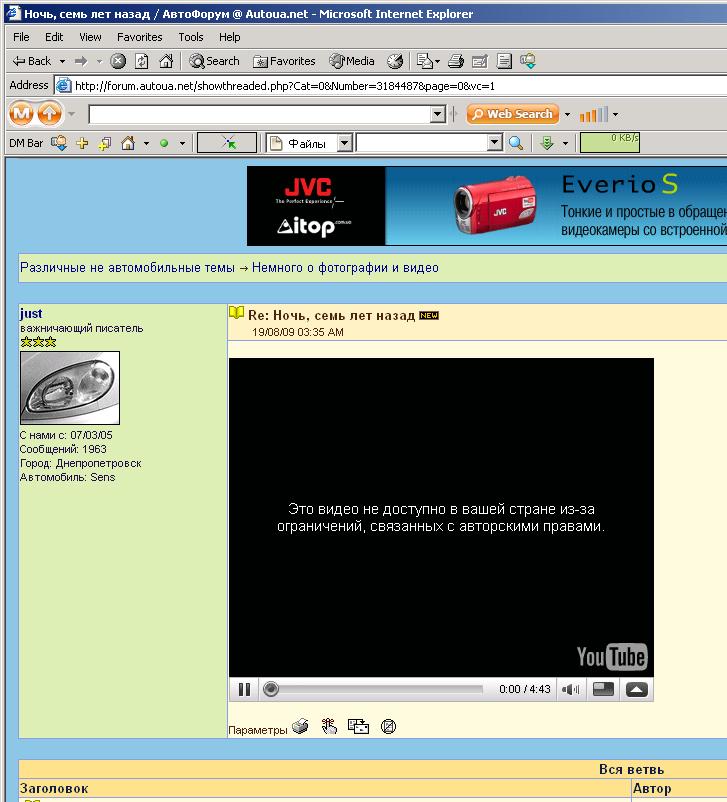Pause the video playback
The image size is (727, 802).
[244, 689]
